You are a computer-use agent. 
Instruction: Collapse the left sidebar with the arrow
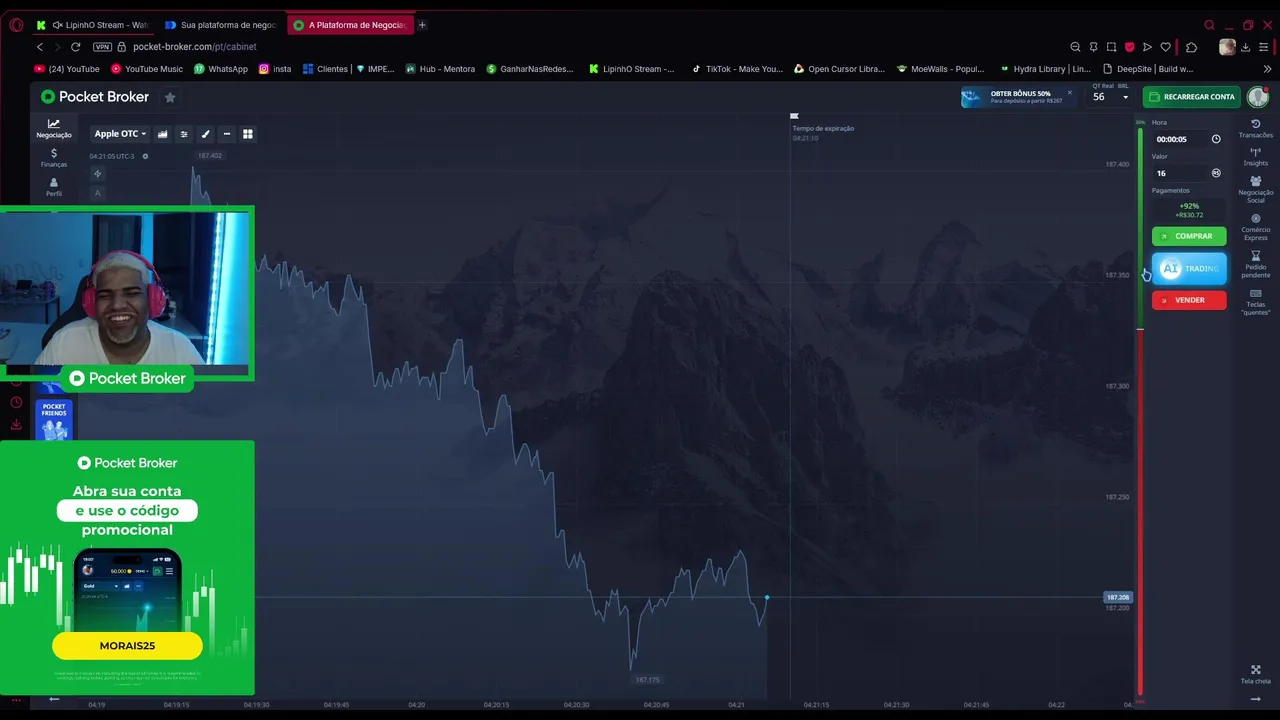click(x=54, y=699)
